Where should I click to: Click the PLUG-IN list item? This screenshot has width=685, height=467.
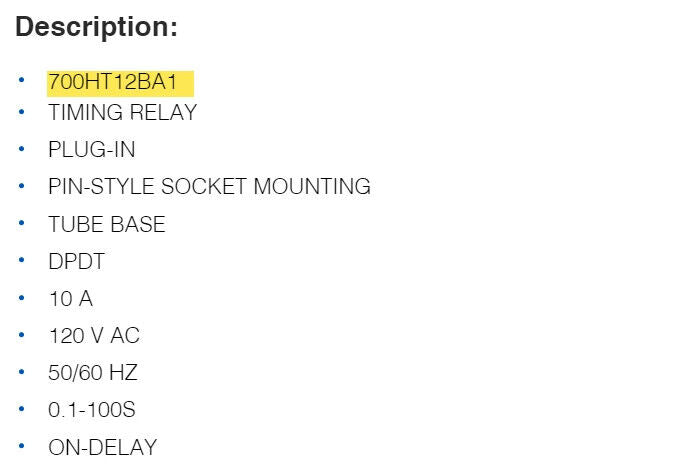click(x=92, y=149)
